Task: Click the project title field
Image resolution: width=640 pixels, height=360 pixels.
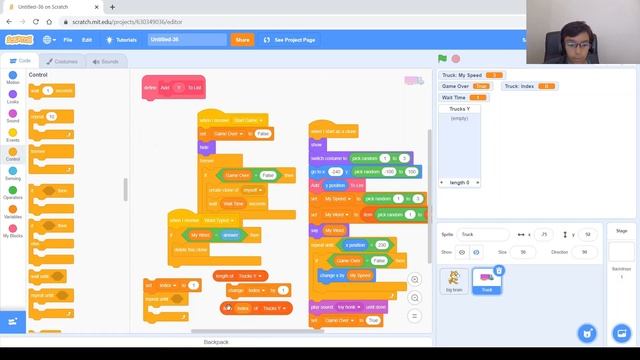Action: [x=187, y=40]
